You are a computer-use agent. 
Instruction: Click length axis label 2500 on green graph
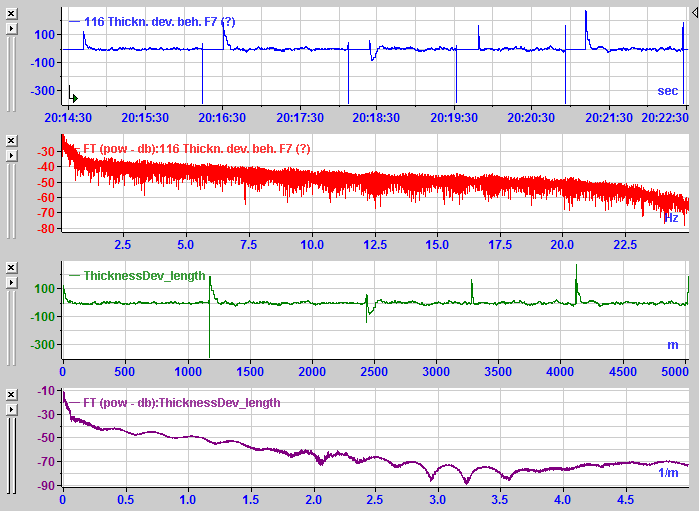click(x=374, y=372)
